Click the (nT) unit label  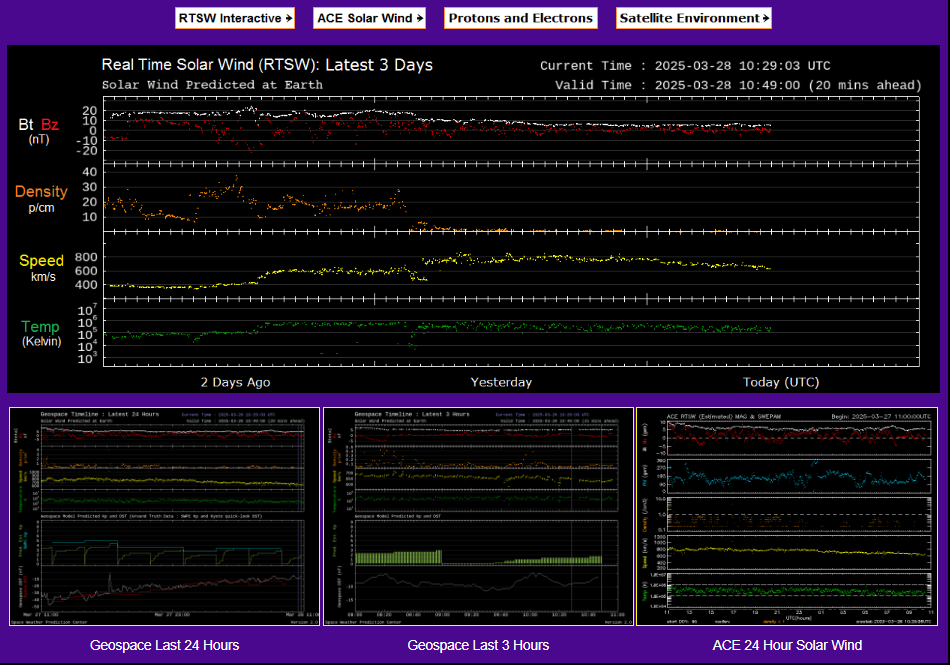[39, 139]
